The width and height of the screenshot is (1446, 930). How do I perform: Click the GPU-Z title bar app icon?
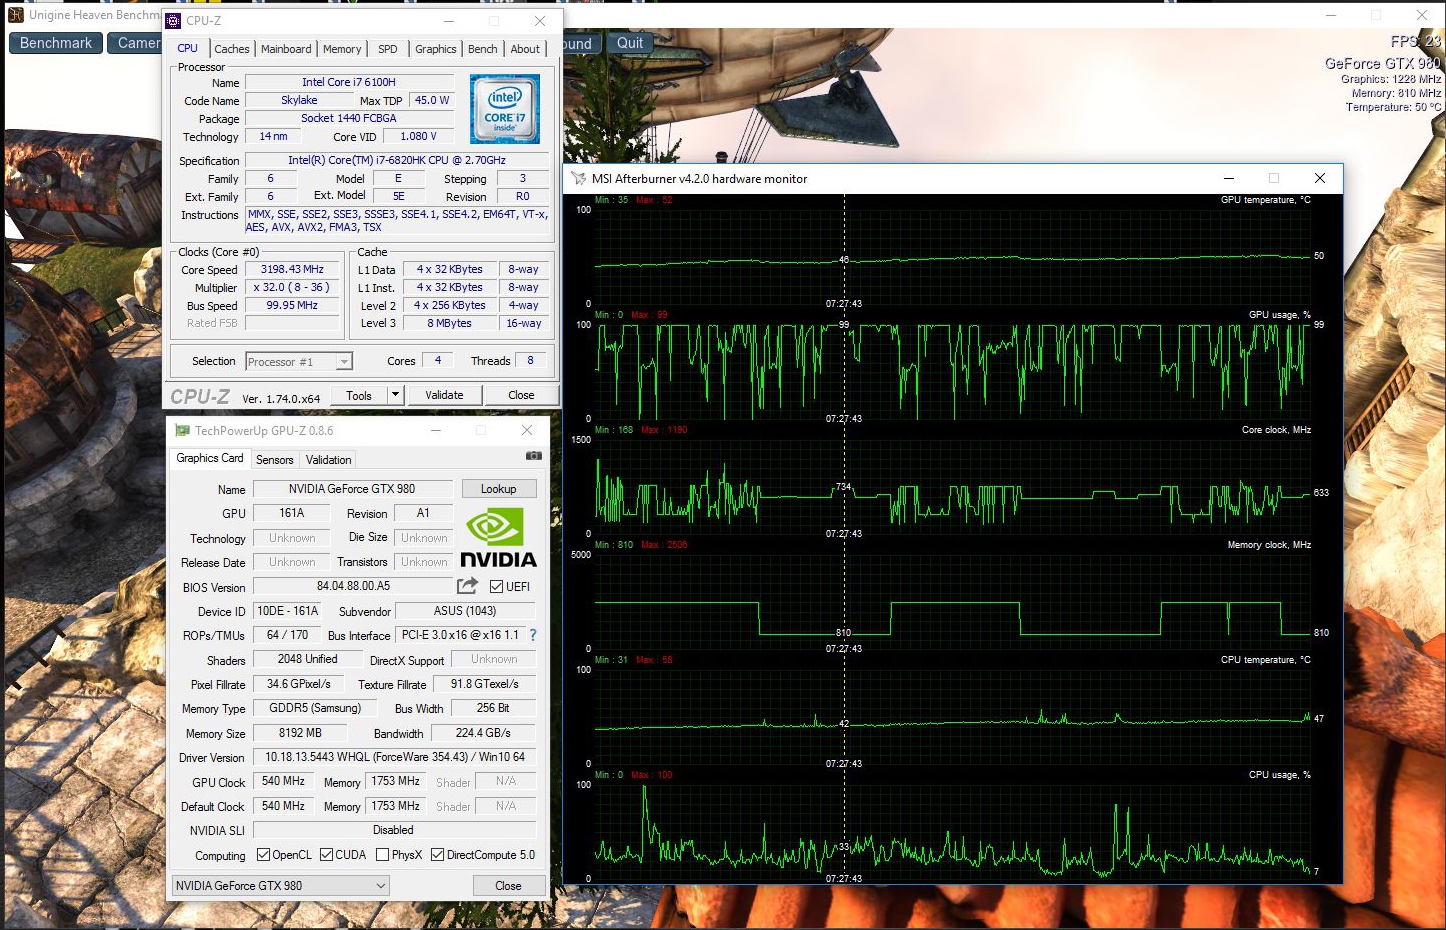point(182,430)
